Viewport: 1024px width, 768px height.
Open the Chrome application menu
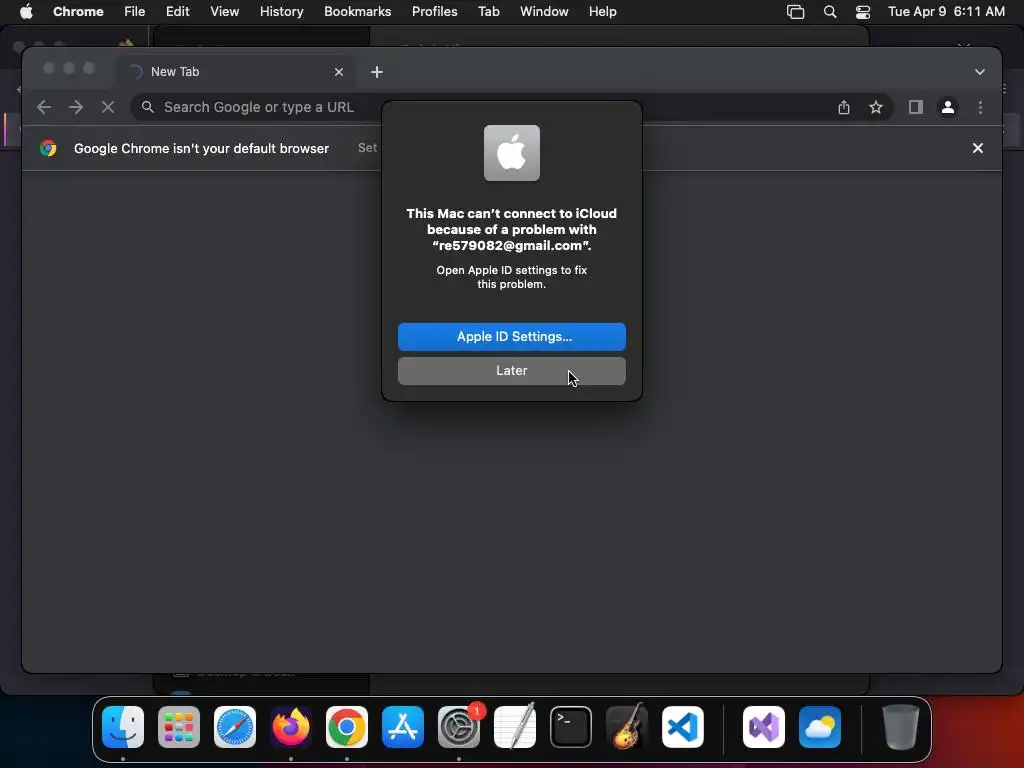pos(78,11)
